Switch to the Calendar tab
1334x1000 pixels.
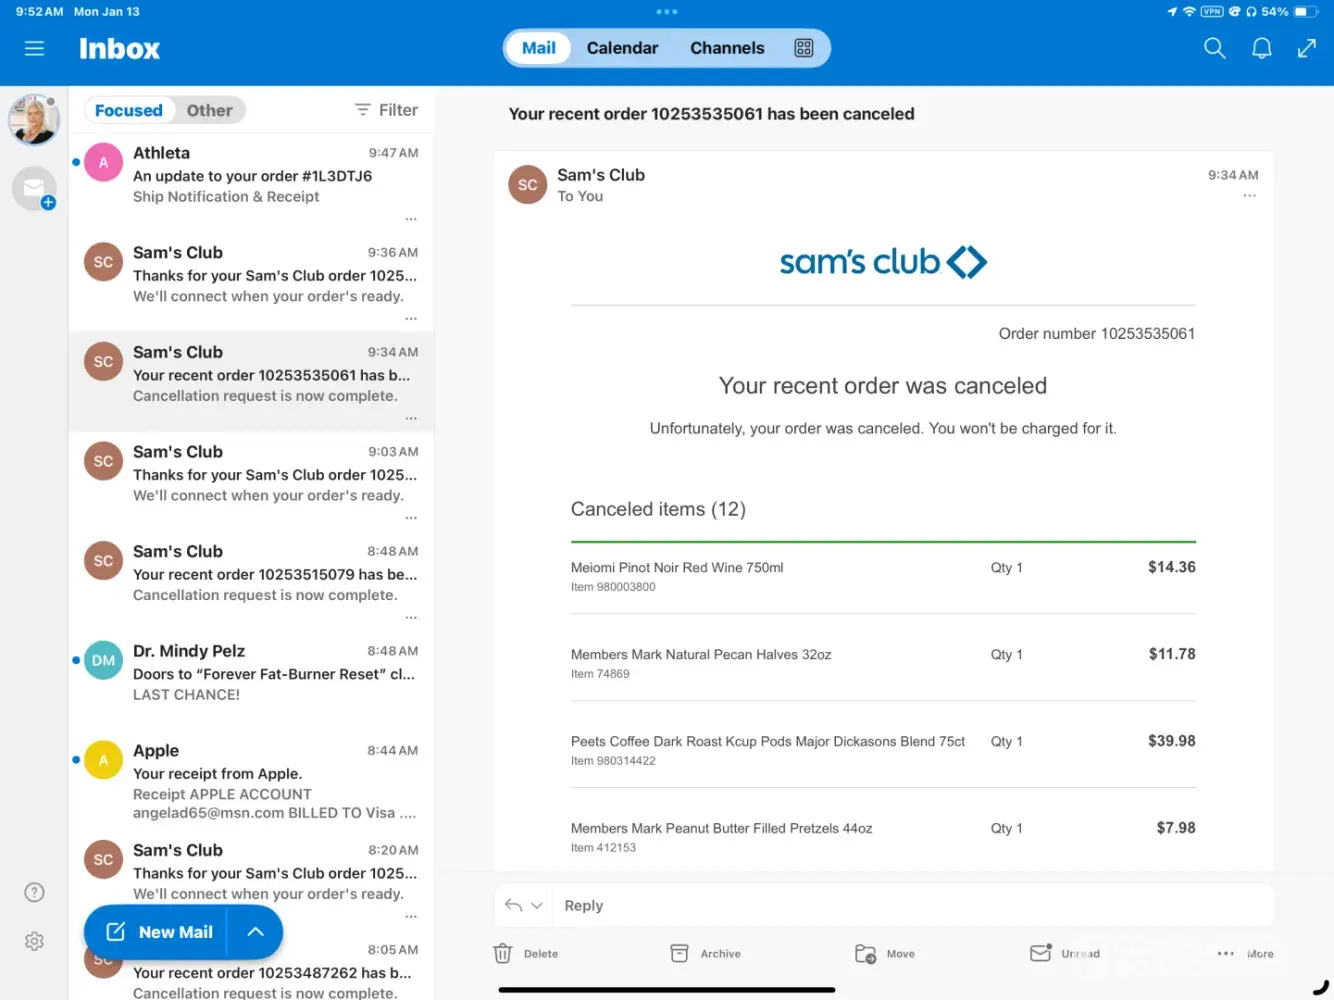[x=622, y=48]
